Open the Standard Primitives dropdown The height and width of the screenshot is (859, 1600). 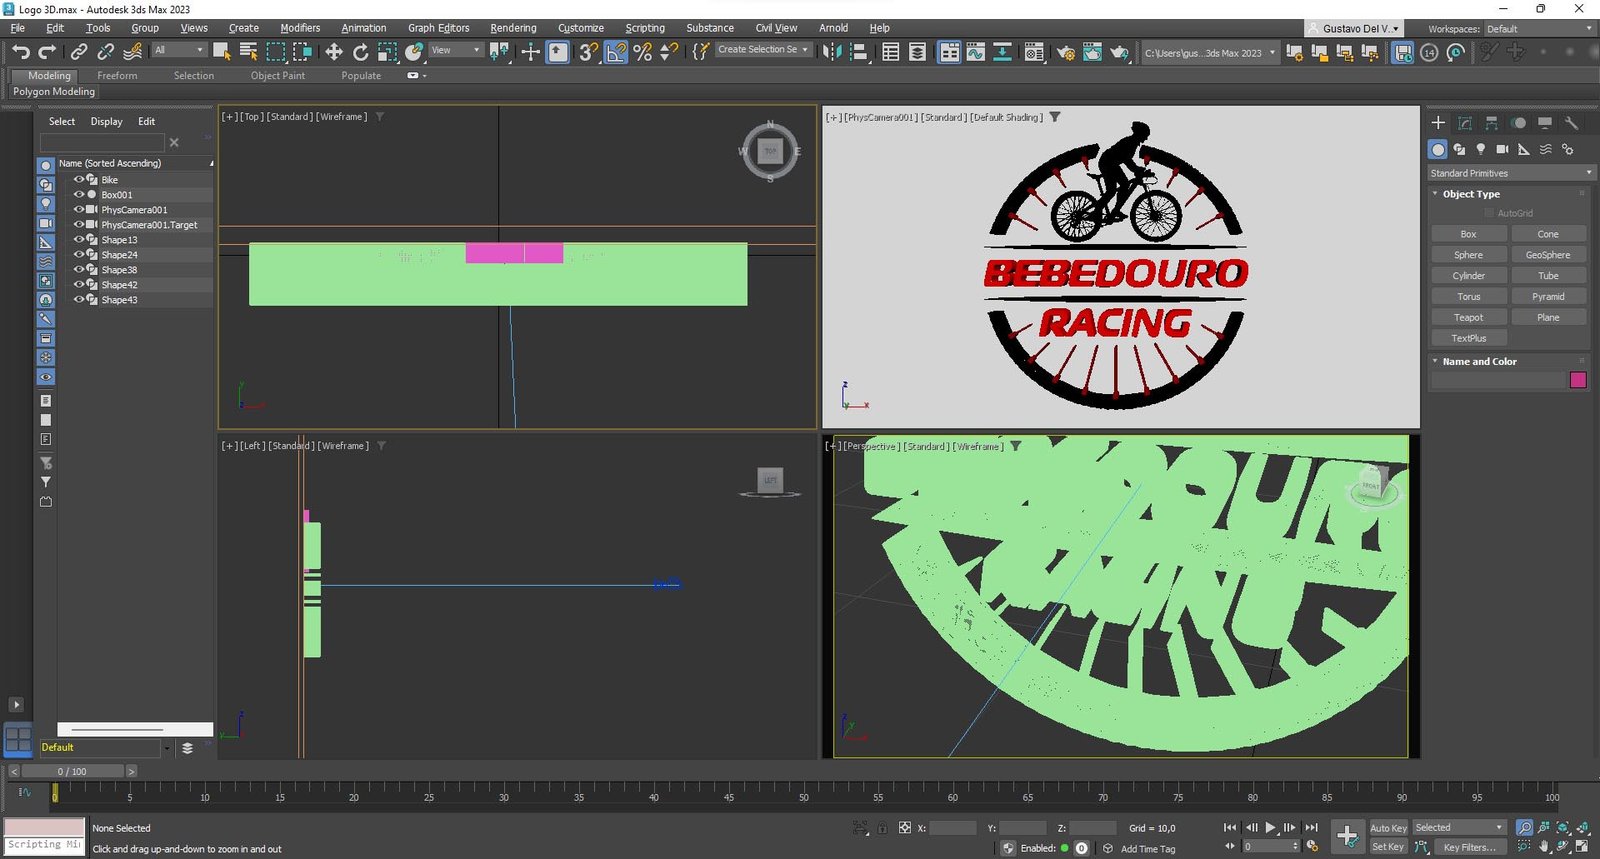pos(1510,173)
